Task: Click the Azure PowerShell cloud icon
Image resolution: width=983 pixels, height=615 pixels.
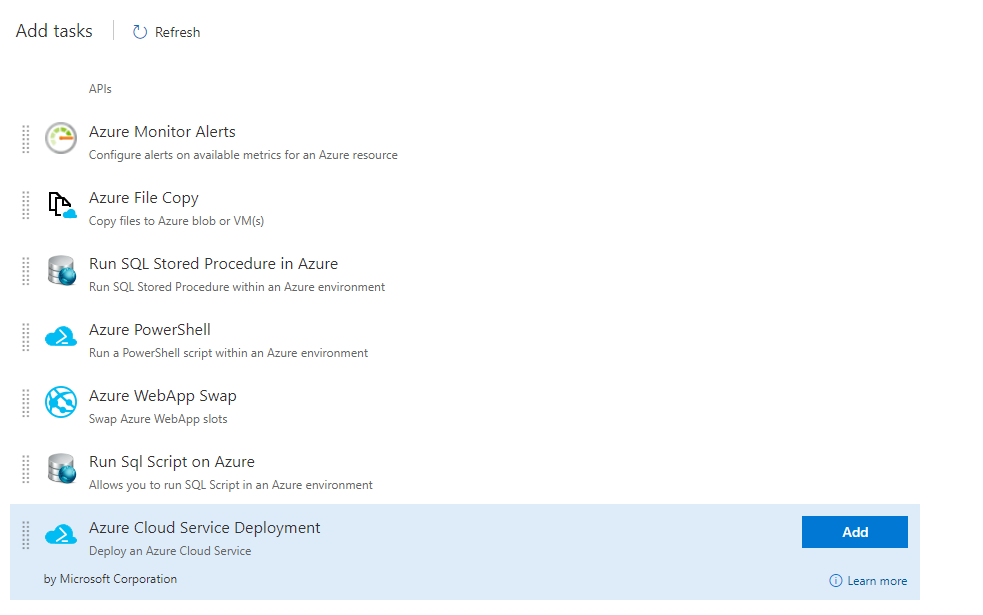Action: 60,337
